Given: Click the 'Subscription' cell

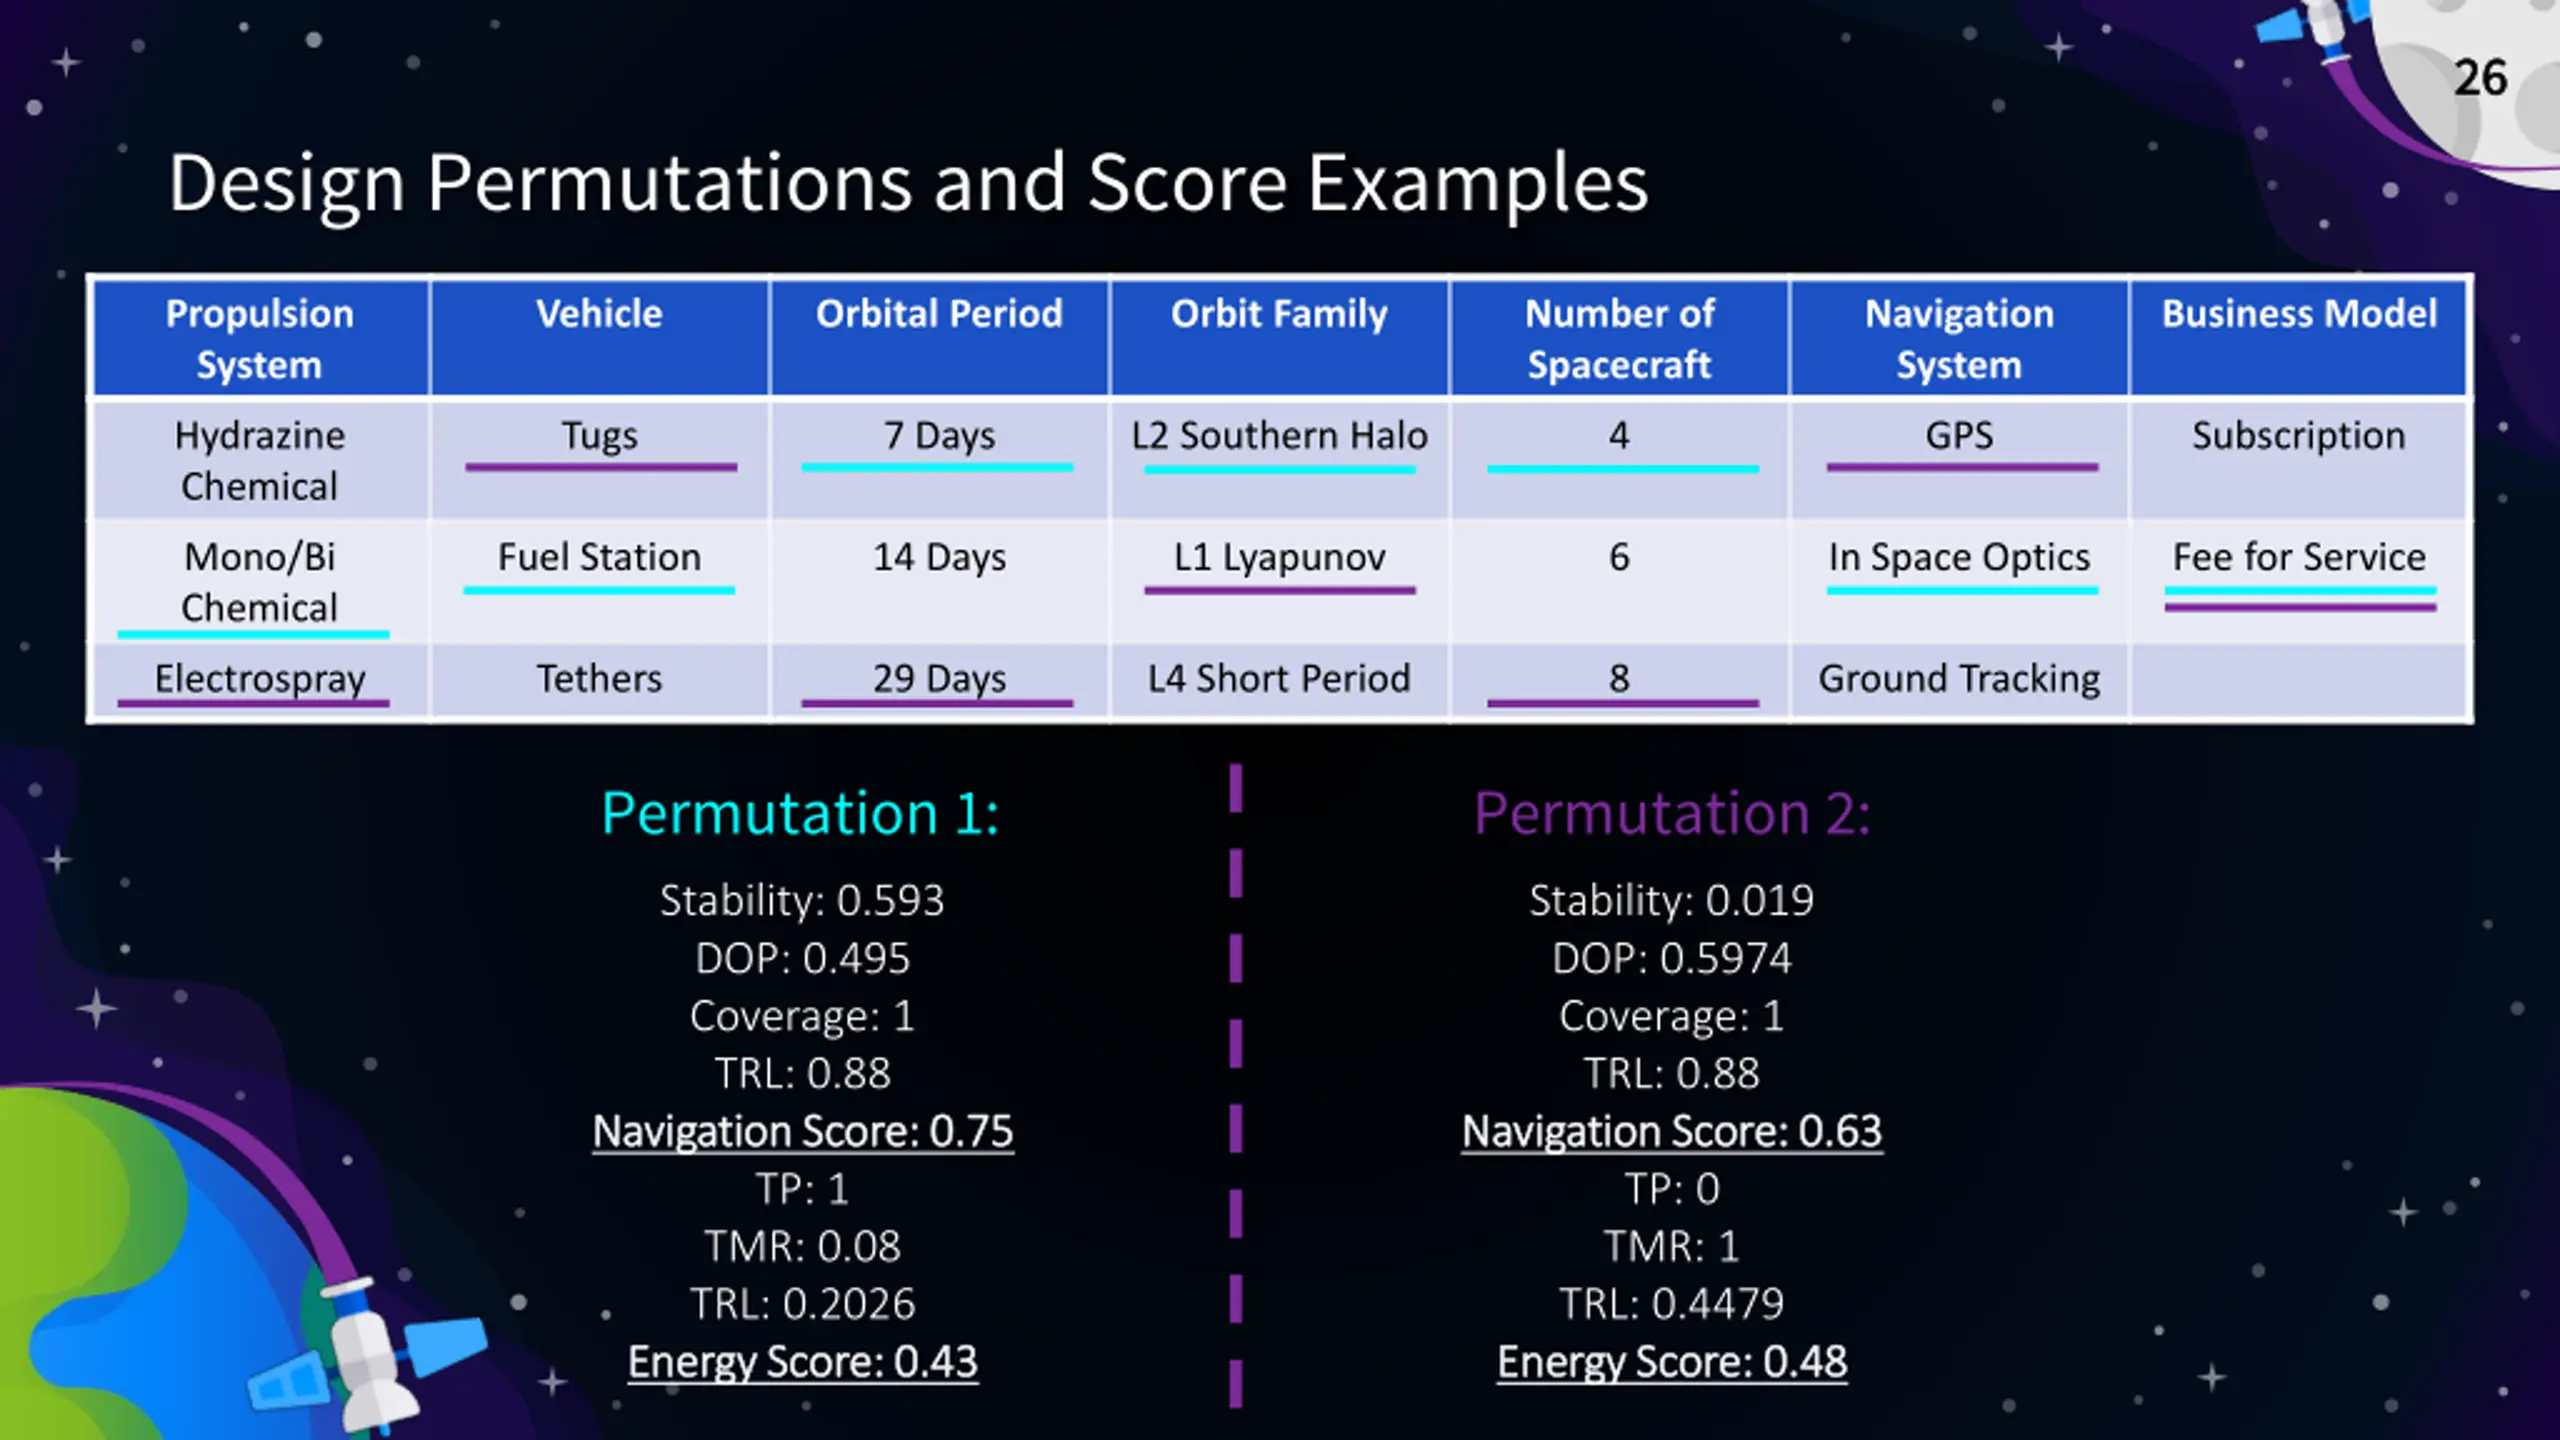Looking at the screenshot, I should point(2299,461).
